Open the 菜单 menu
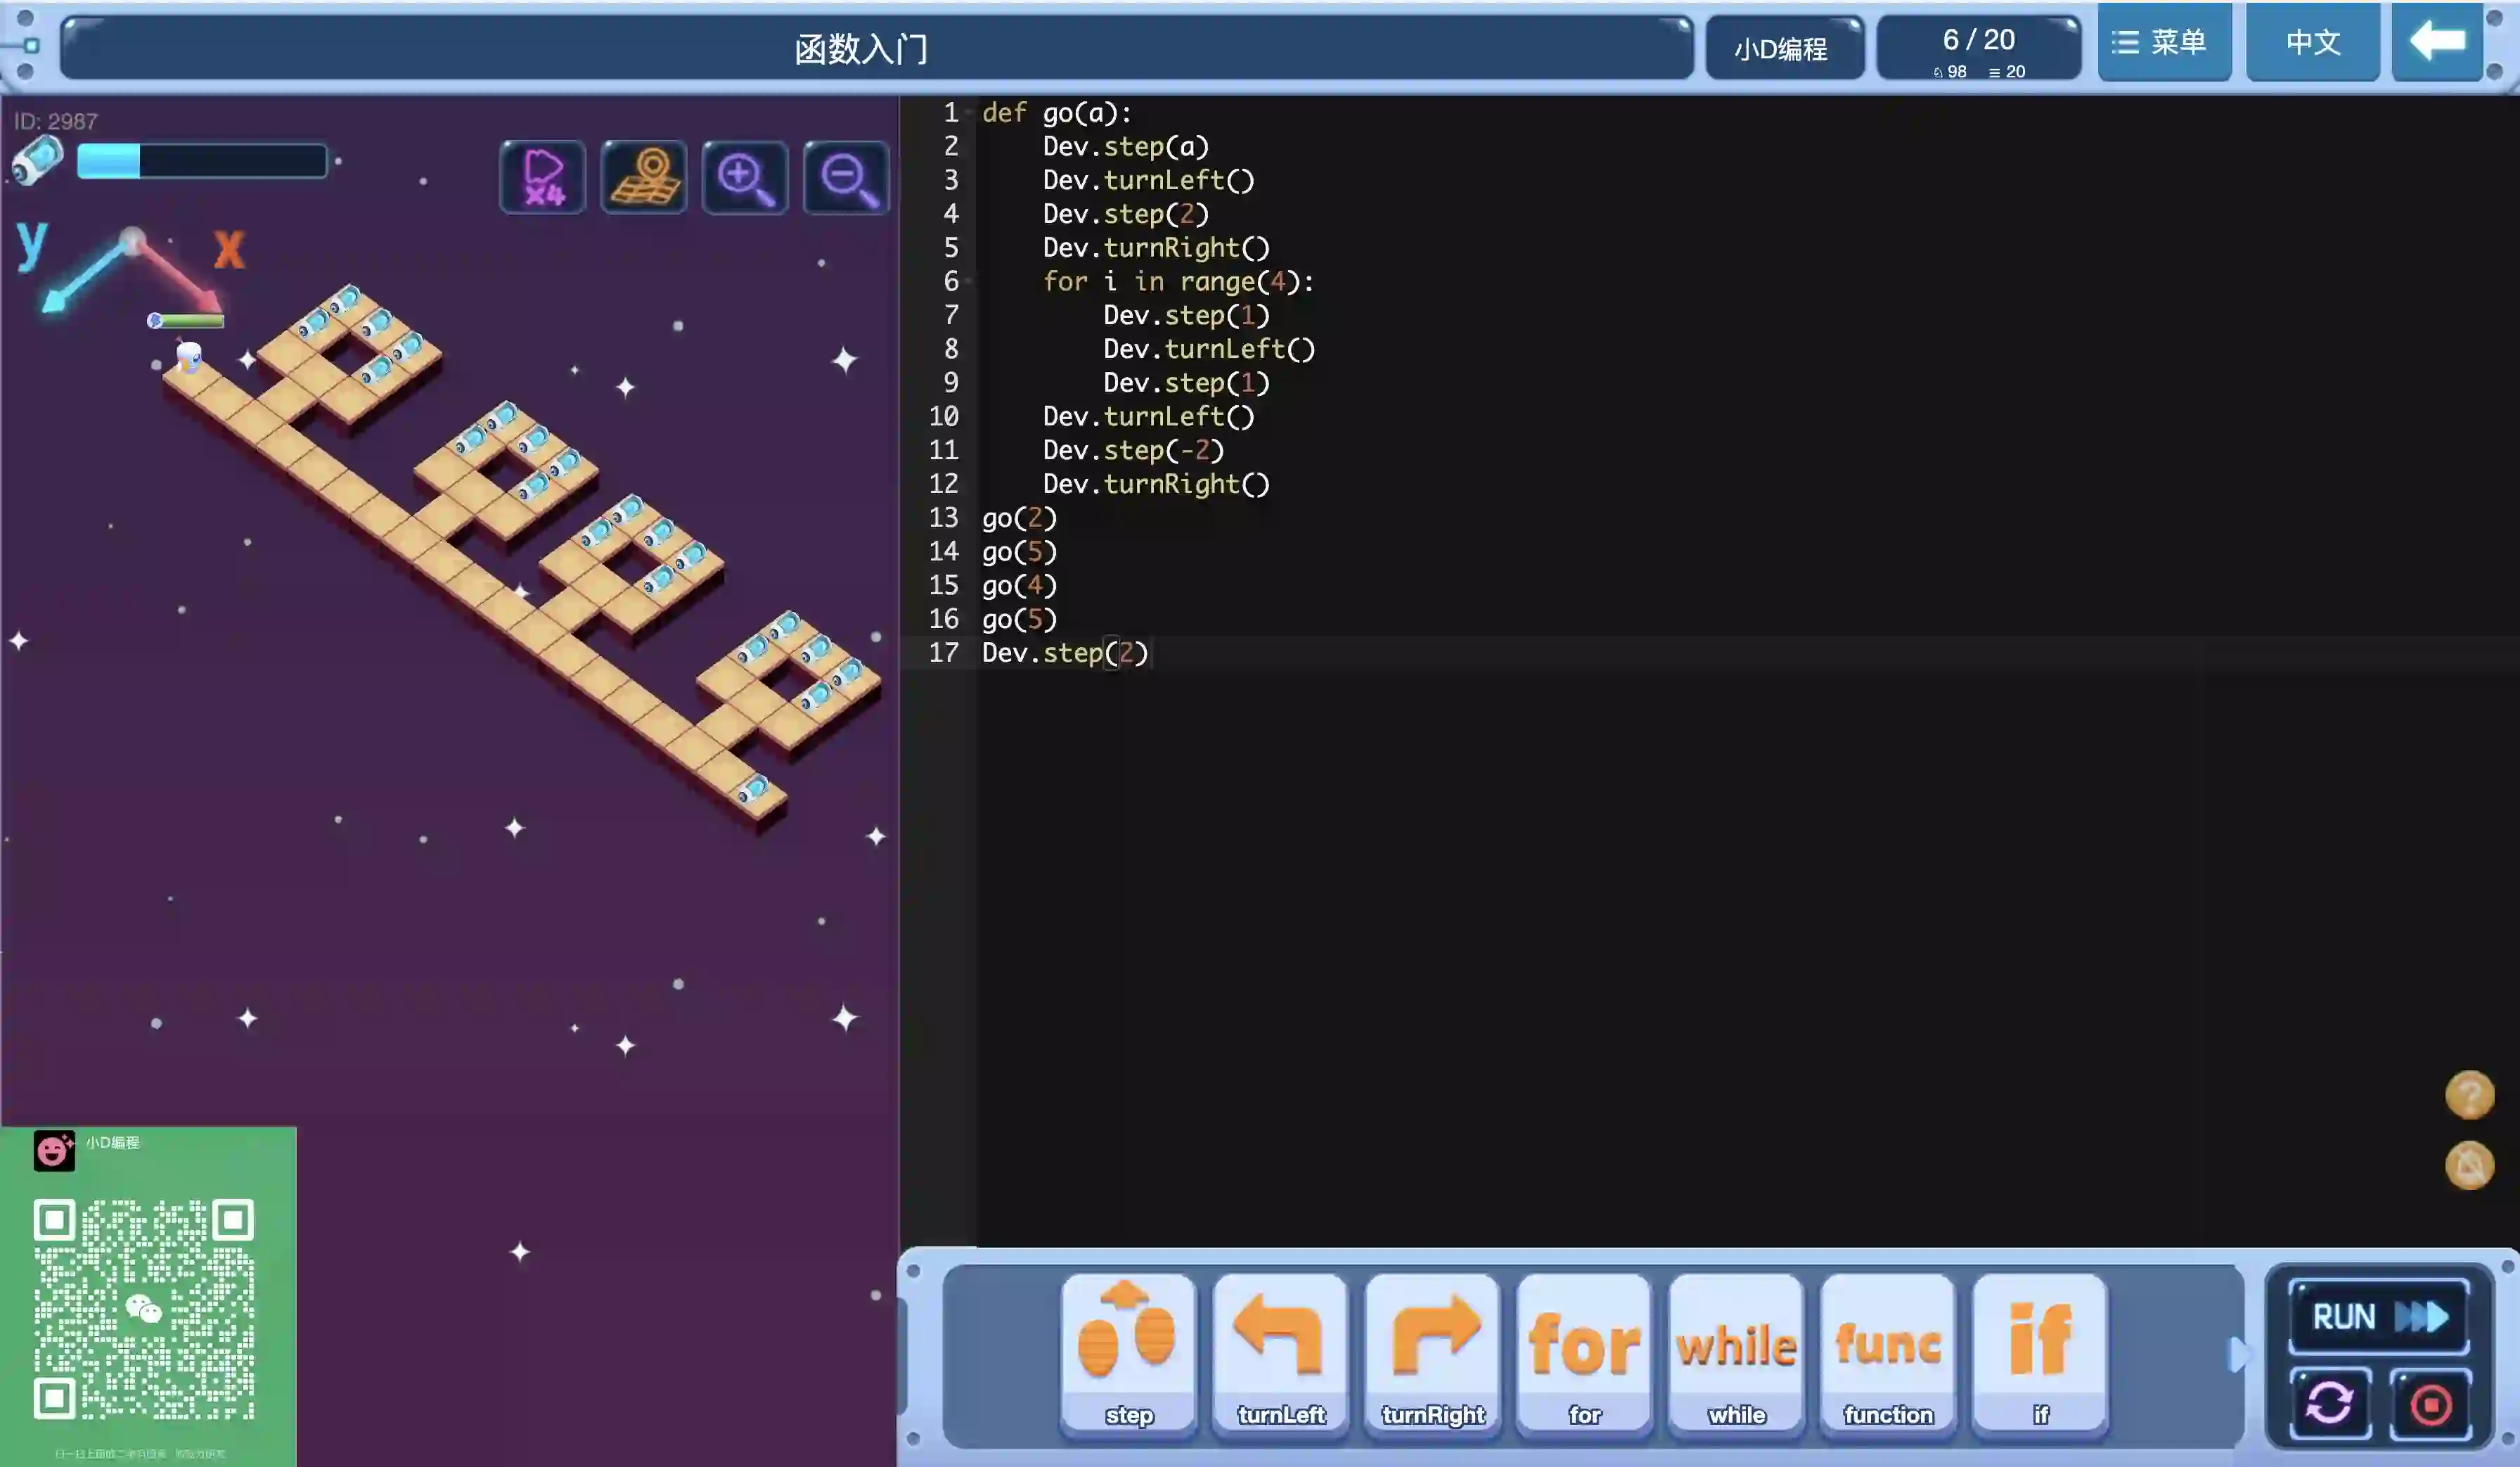Screen dimensions: 2520x1467 (2163, 42)
